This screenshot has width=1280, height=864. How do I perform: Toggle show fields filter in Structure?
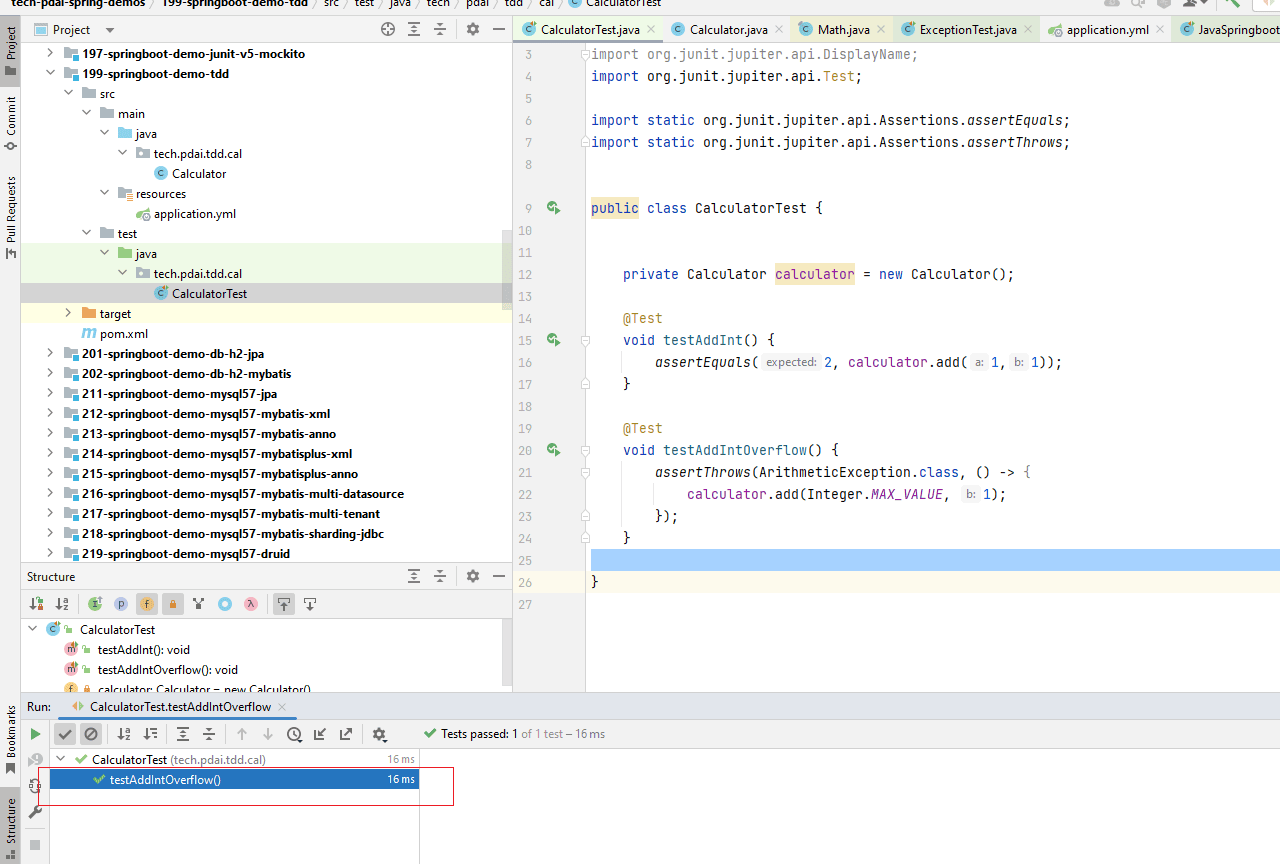point(147,604)
